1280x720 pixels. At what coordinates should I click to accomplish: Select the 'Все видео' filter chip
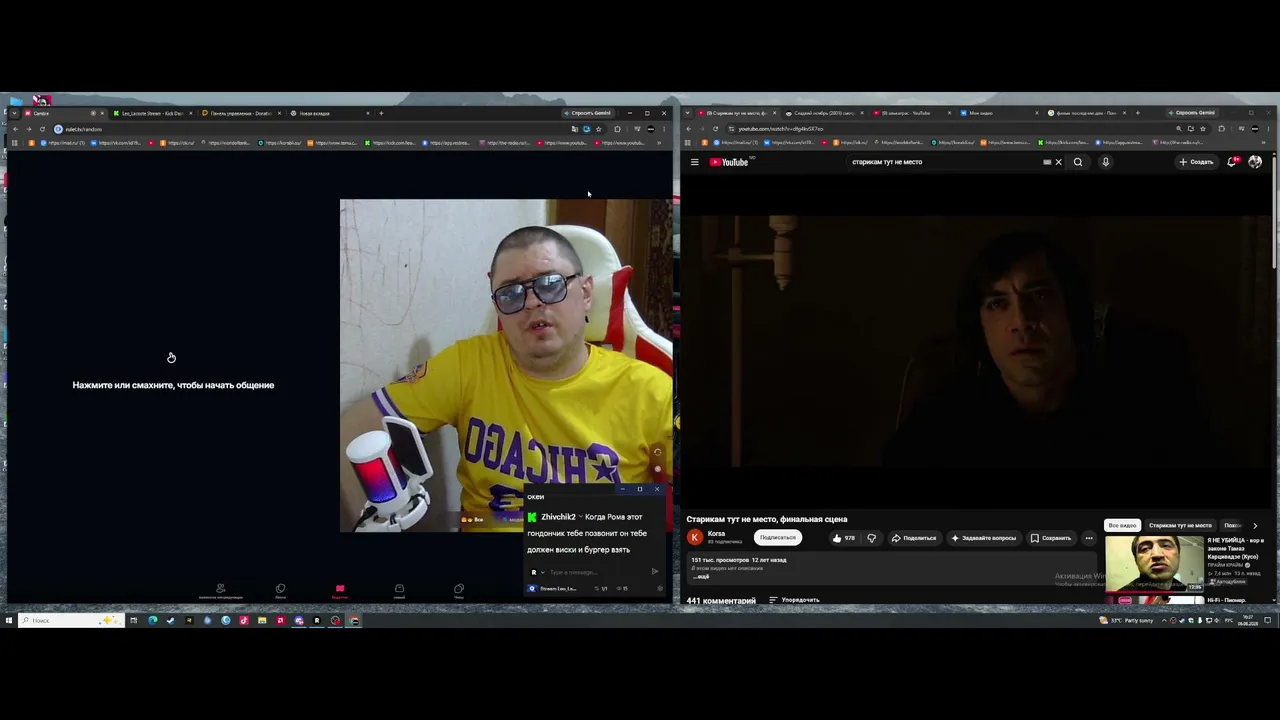[1122, 525]
